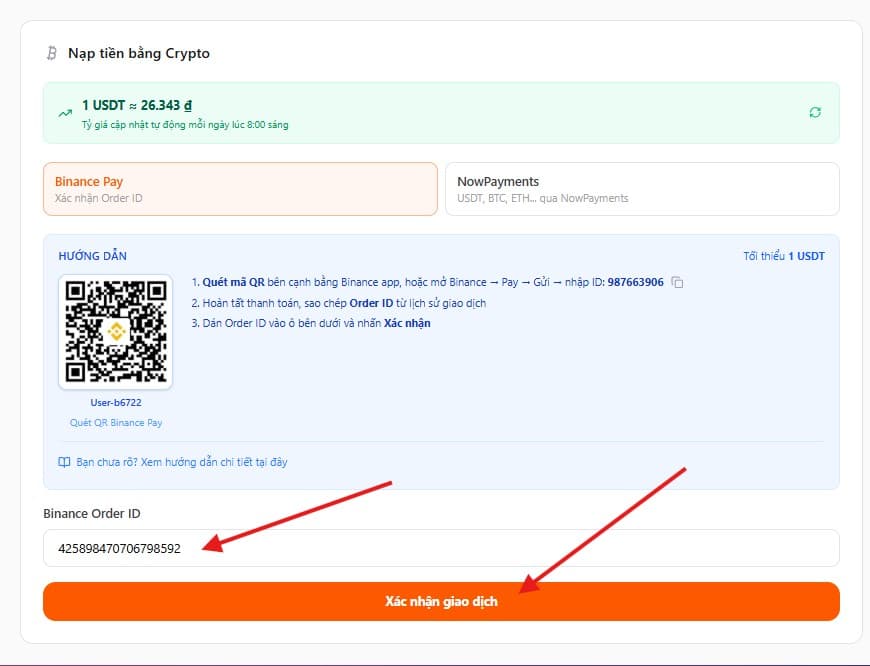Click the User-b6722 label under the QR
Viewport: 870px width, 666px height.
[x=115, y=403]
